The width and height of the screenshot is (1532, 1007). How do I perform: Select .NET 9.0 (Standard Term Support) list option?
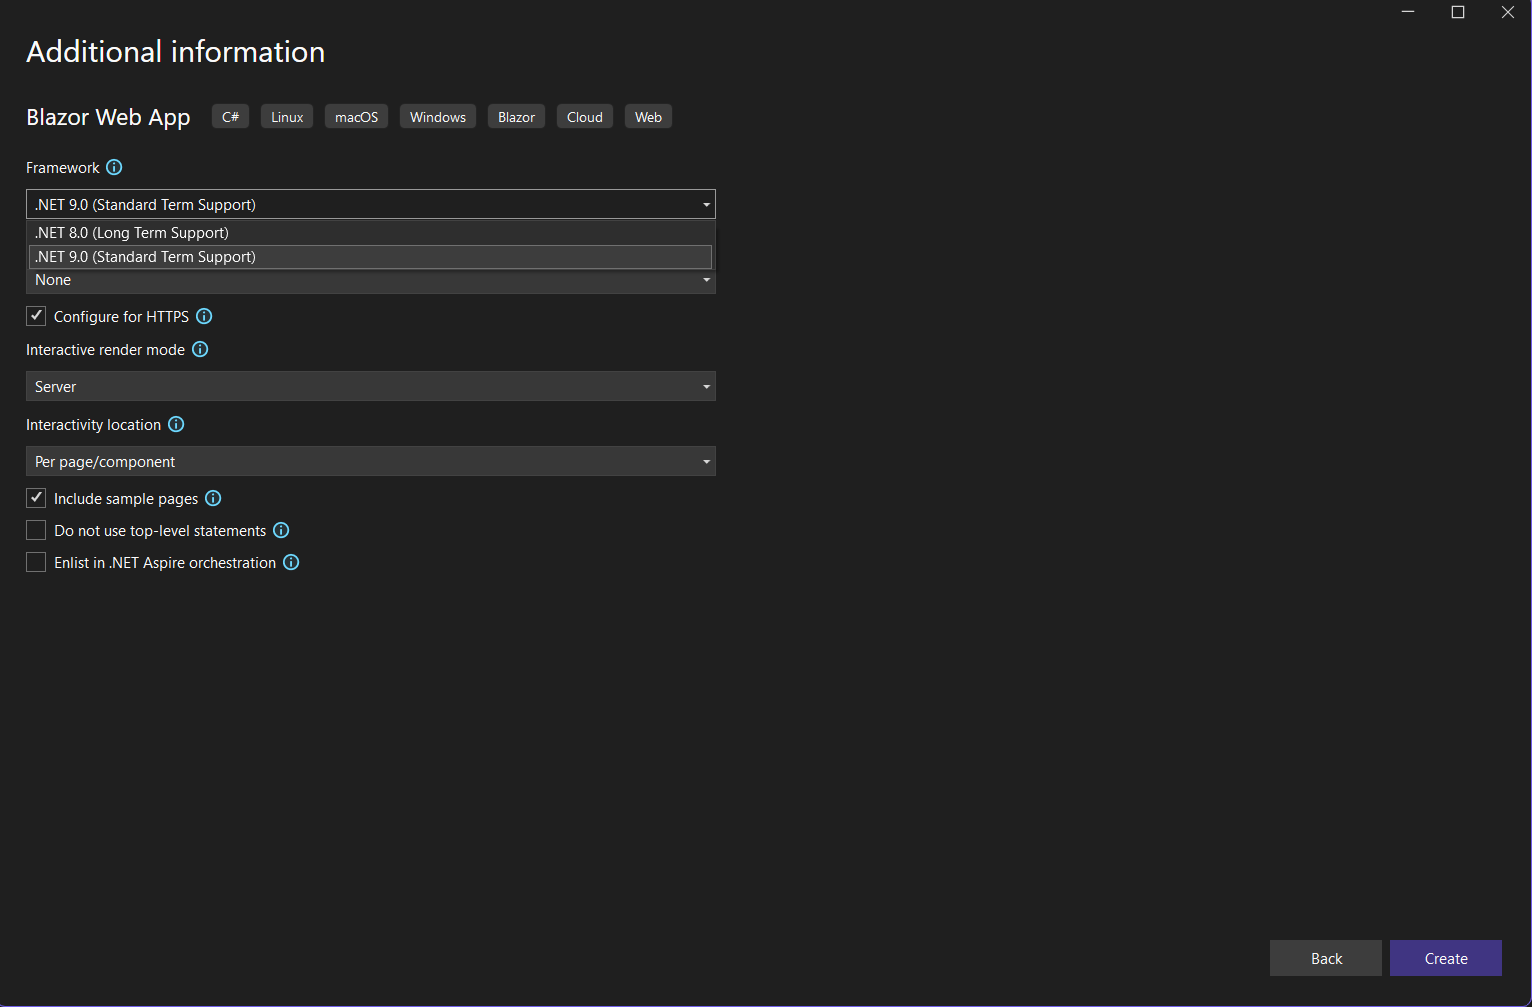(371, 257)
